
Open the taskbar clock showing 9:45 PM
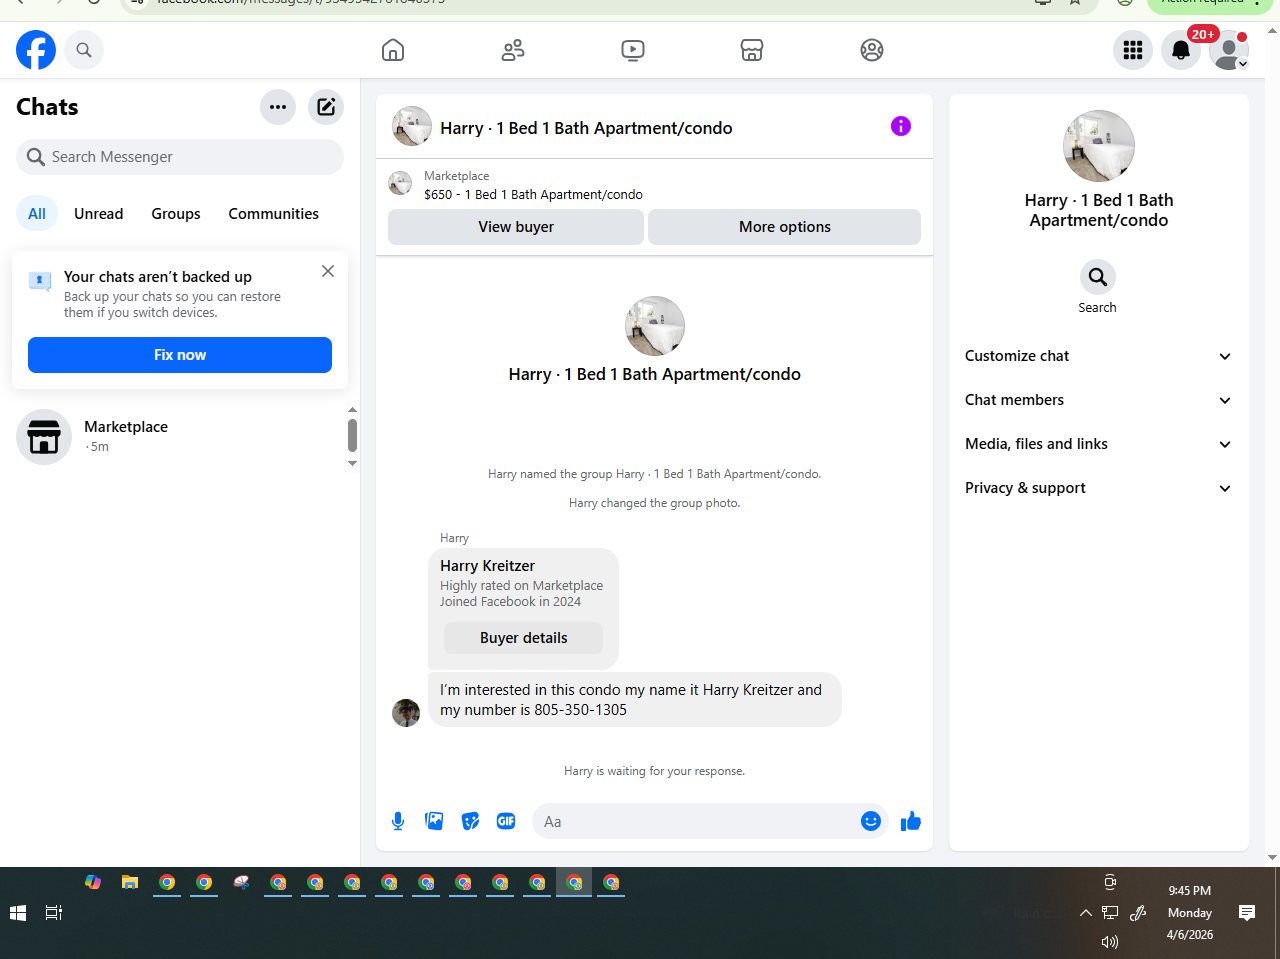(x=1190, y=913)
